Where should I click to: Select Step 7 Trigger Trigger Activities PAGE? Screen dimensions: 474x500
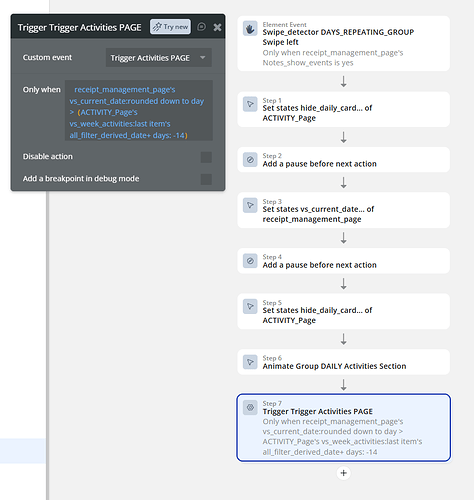[343, 428]
